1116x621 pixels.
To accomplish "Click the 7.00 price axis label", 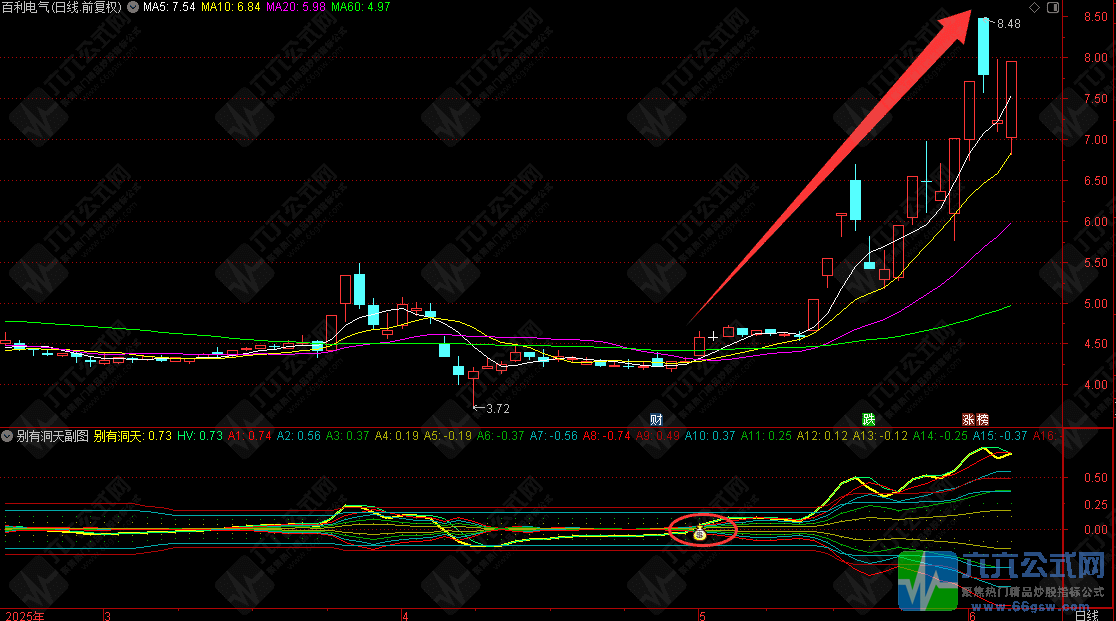I will pos(1095,140).
